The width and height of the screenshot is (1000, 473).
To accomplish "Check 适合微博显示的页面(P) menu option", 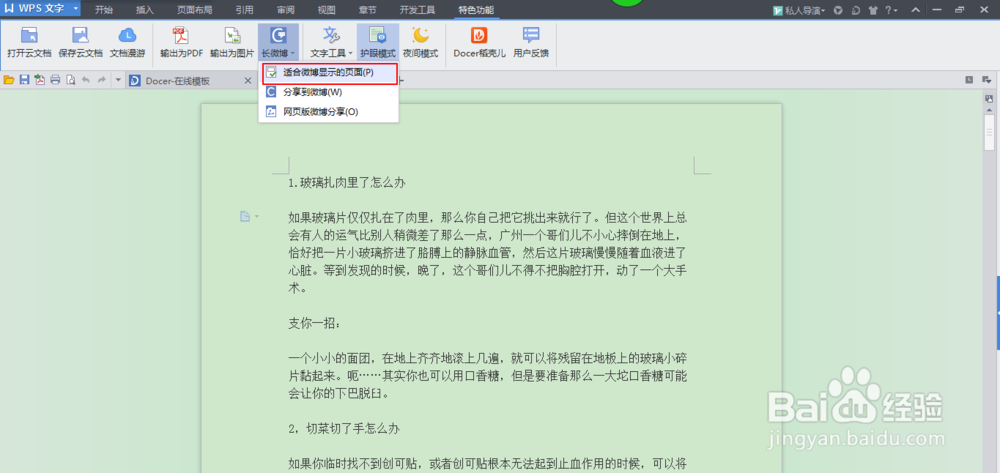I will pos(329,73).
